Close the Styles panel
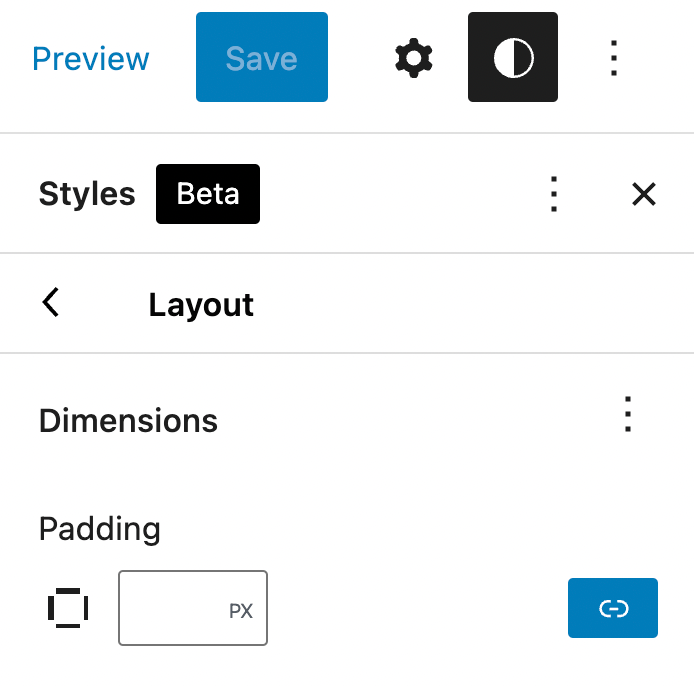The image size is (694, 686). pos(643,194)
